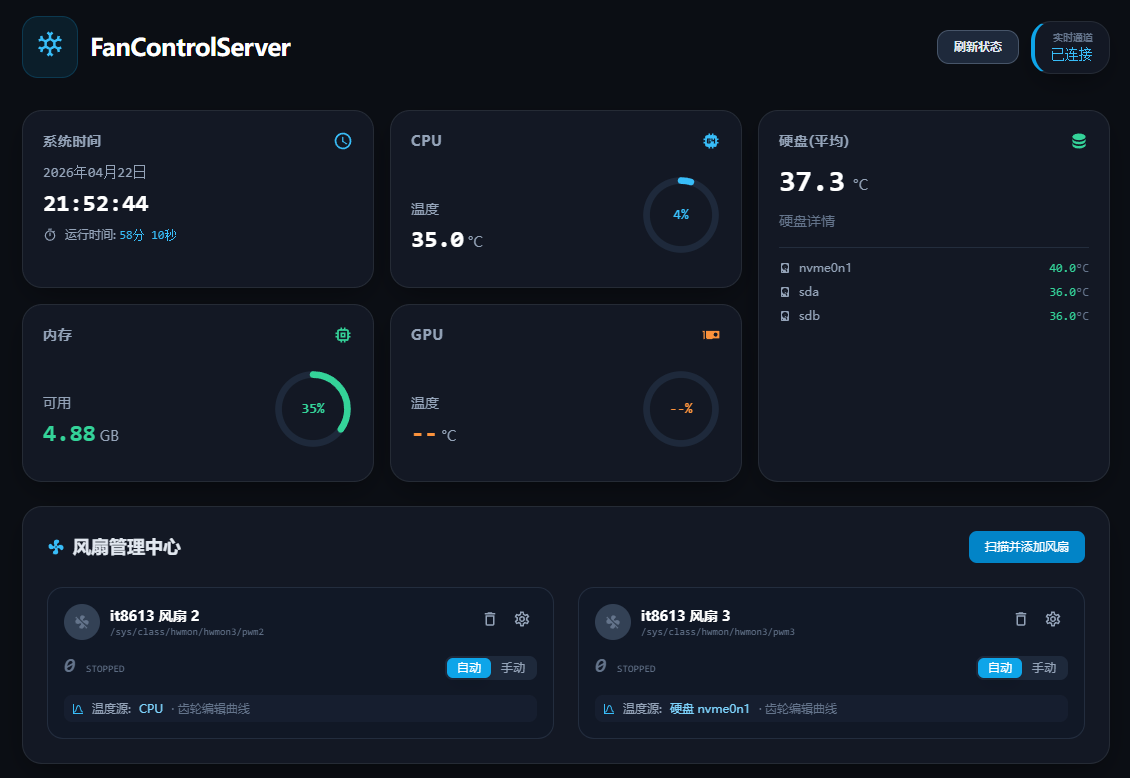
Task: Click the 40.0°C nvme0n1 temperature
Action: pyautogui.click(x=1069, y=268)
